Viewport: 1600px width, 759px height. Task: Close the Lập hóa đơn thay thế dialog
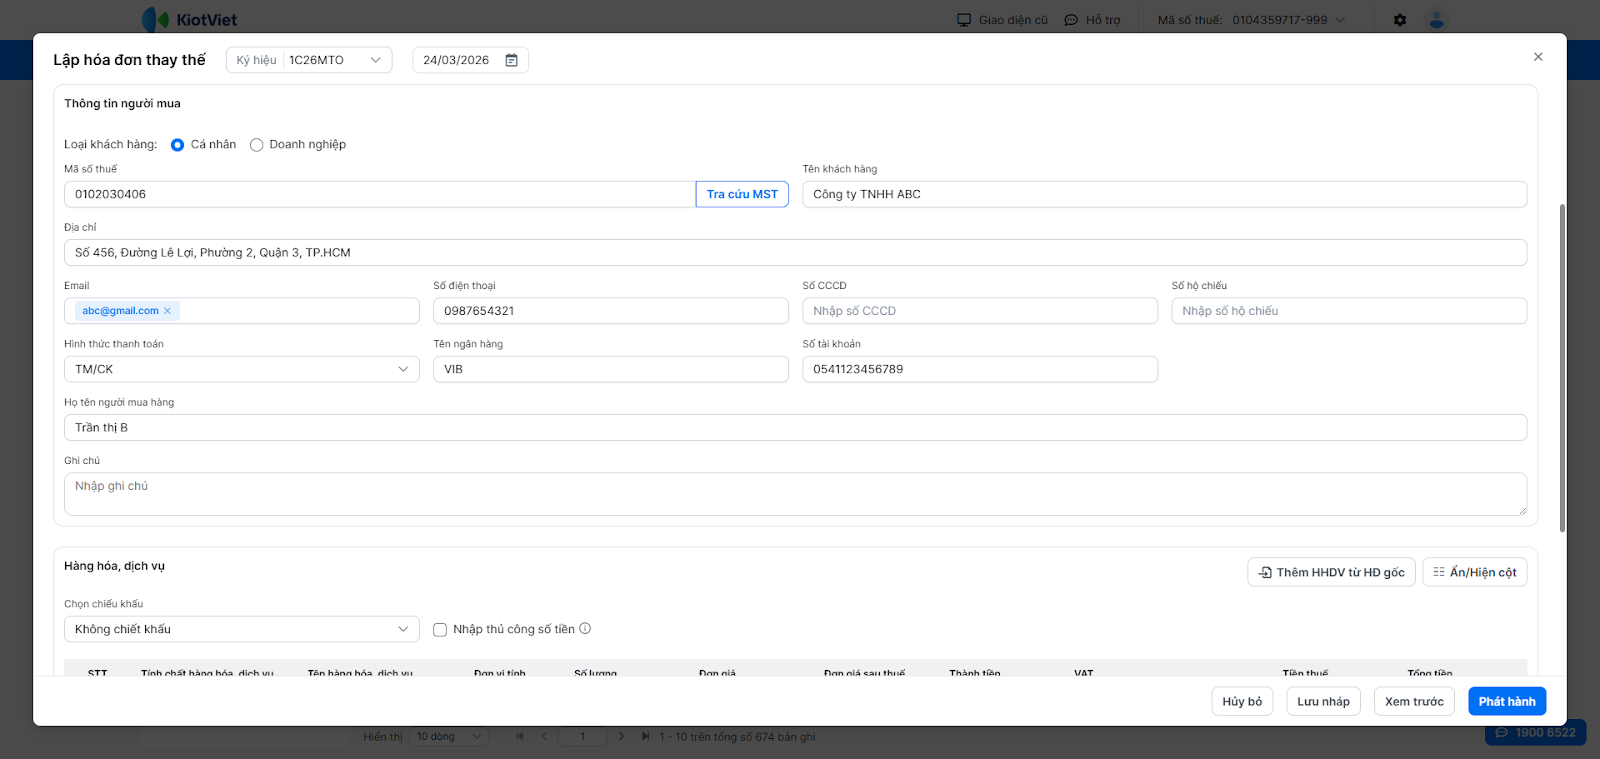[1538, 57]
